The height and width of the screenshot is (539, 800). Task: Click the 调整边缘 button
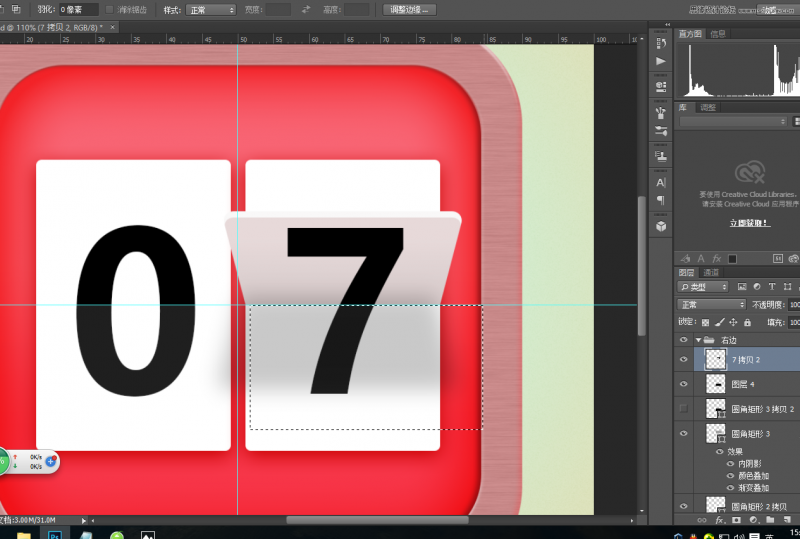coord(409,9)
